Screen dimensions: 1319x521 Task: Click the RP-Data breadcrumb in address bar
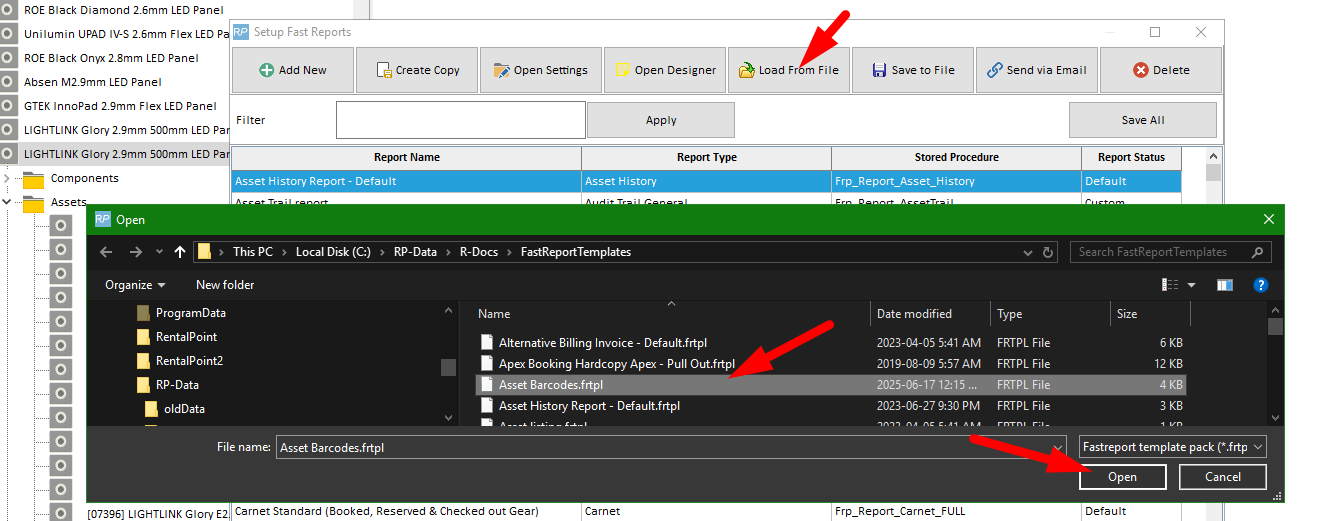pos(413,252)
